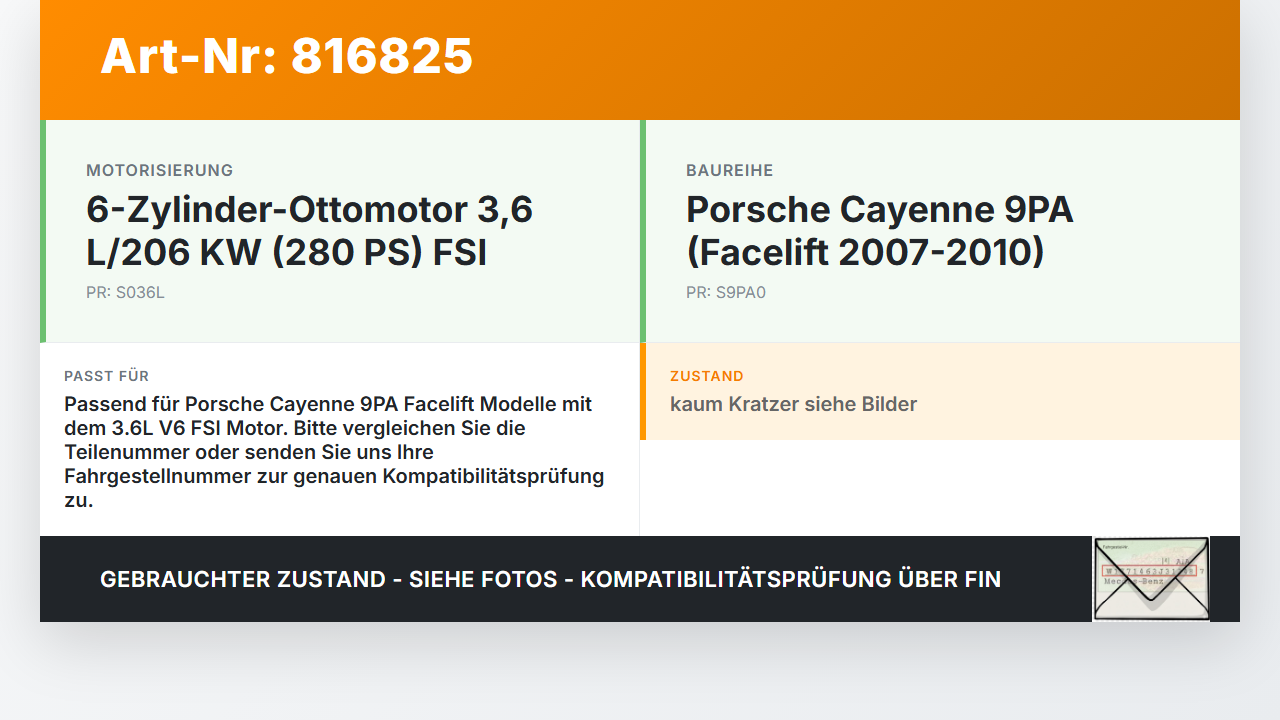Click 'Porsche Cayenne 9PA (Facelift 2007-2010)' text
The width and height of the screenshot is (1280, 720).
coord(880,231)
